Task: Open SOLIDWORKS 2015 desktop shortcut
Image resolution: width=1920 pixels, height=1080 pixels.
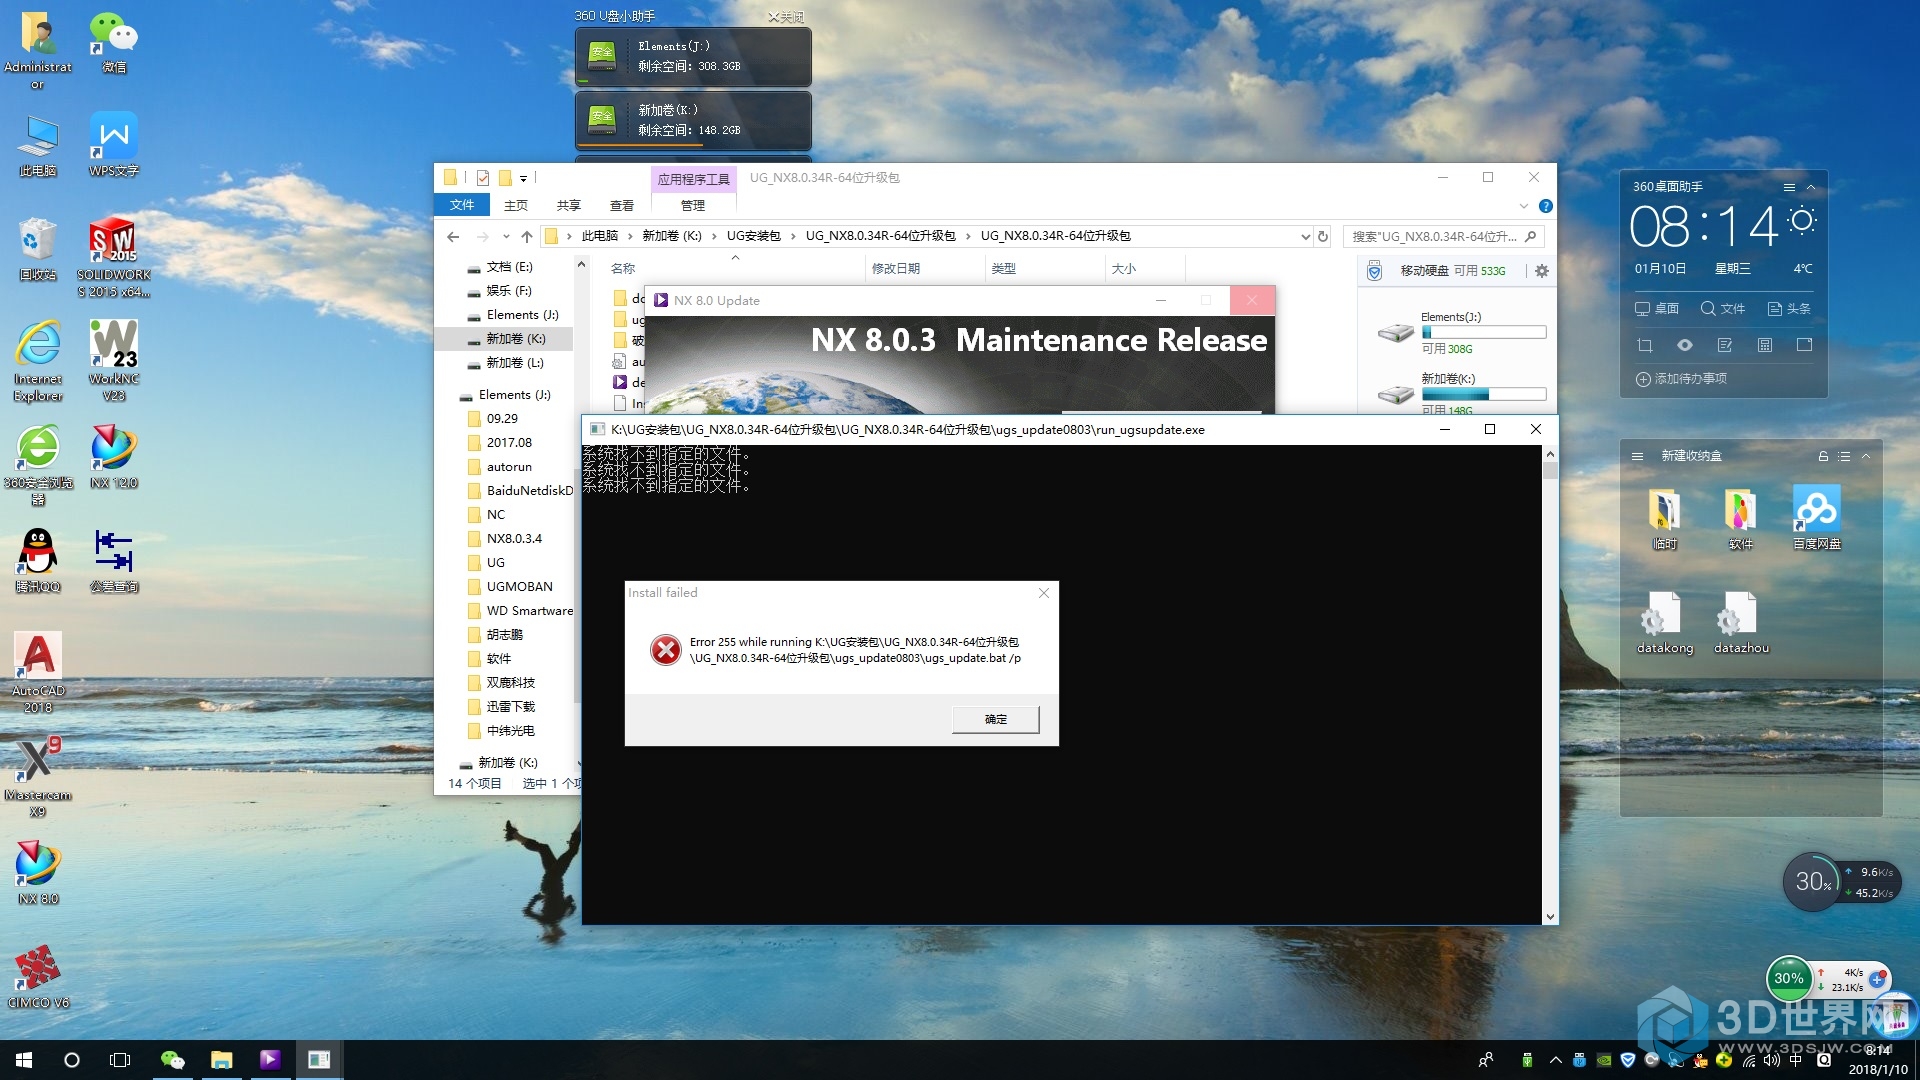Action: 114,257
